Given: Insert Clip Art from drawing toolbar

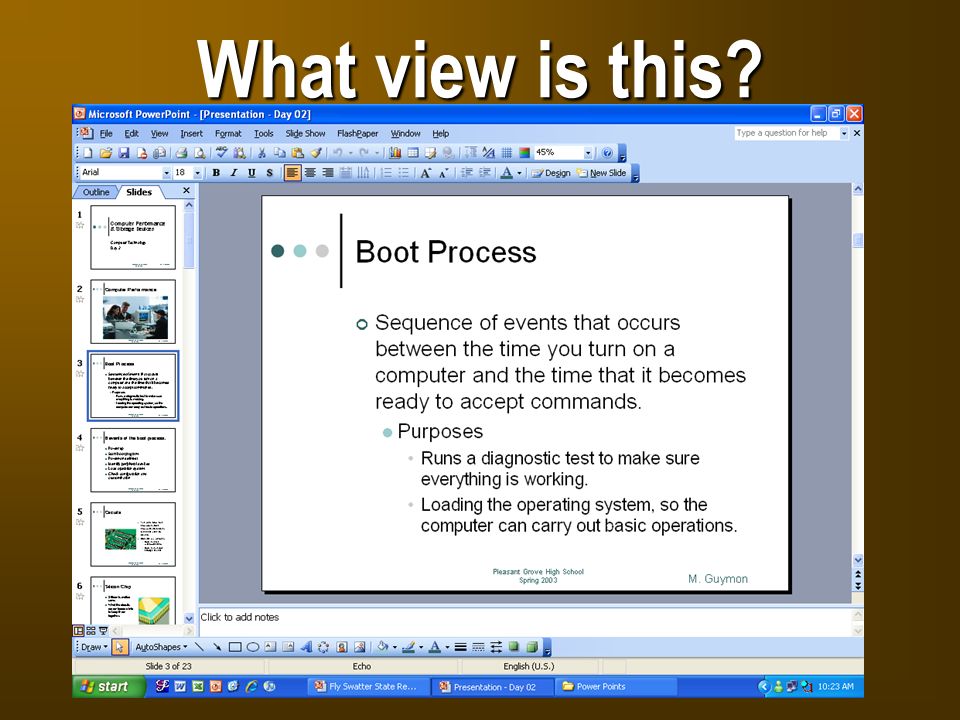Looking at the screenshot, I should pos(342,647).
